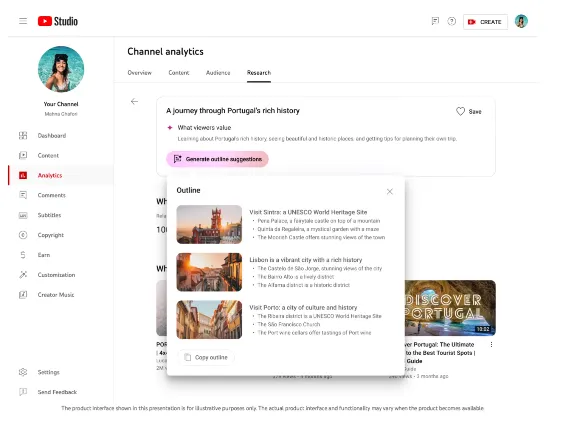Screen dimensions: 581x425
Task: Click the CREATE button
Action: [485, 22]
